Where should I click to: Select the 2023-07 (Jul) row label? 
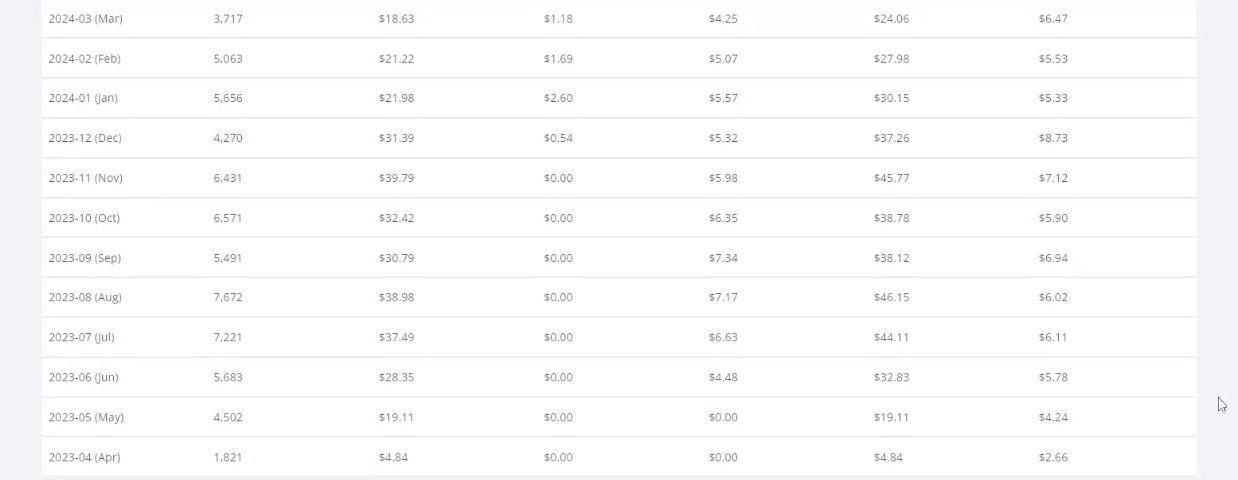82,337
